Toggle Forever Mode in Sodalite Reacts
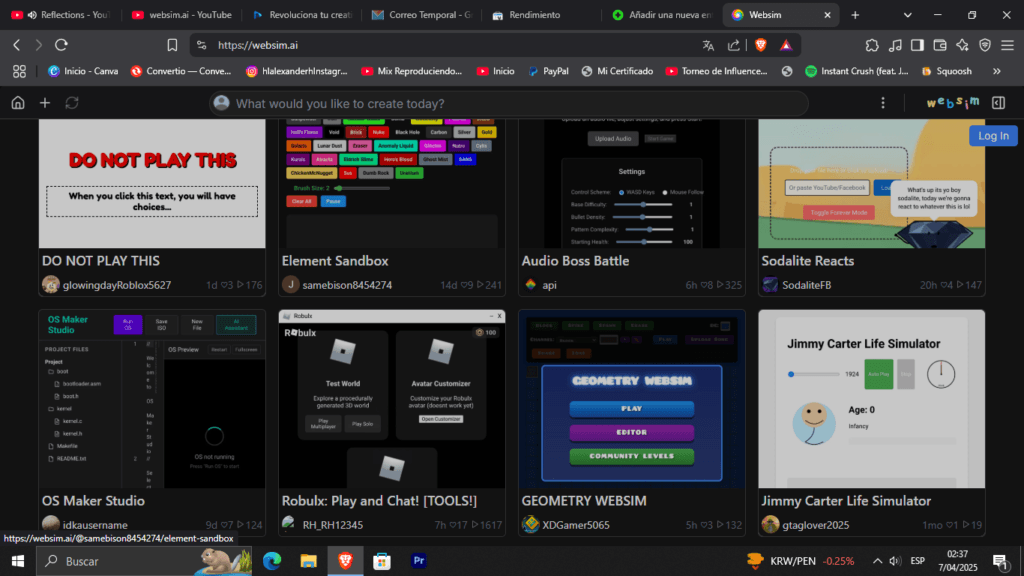 click(x=838, y=212)
